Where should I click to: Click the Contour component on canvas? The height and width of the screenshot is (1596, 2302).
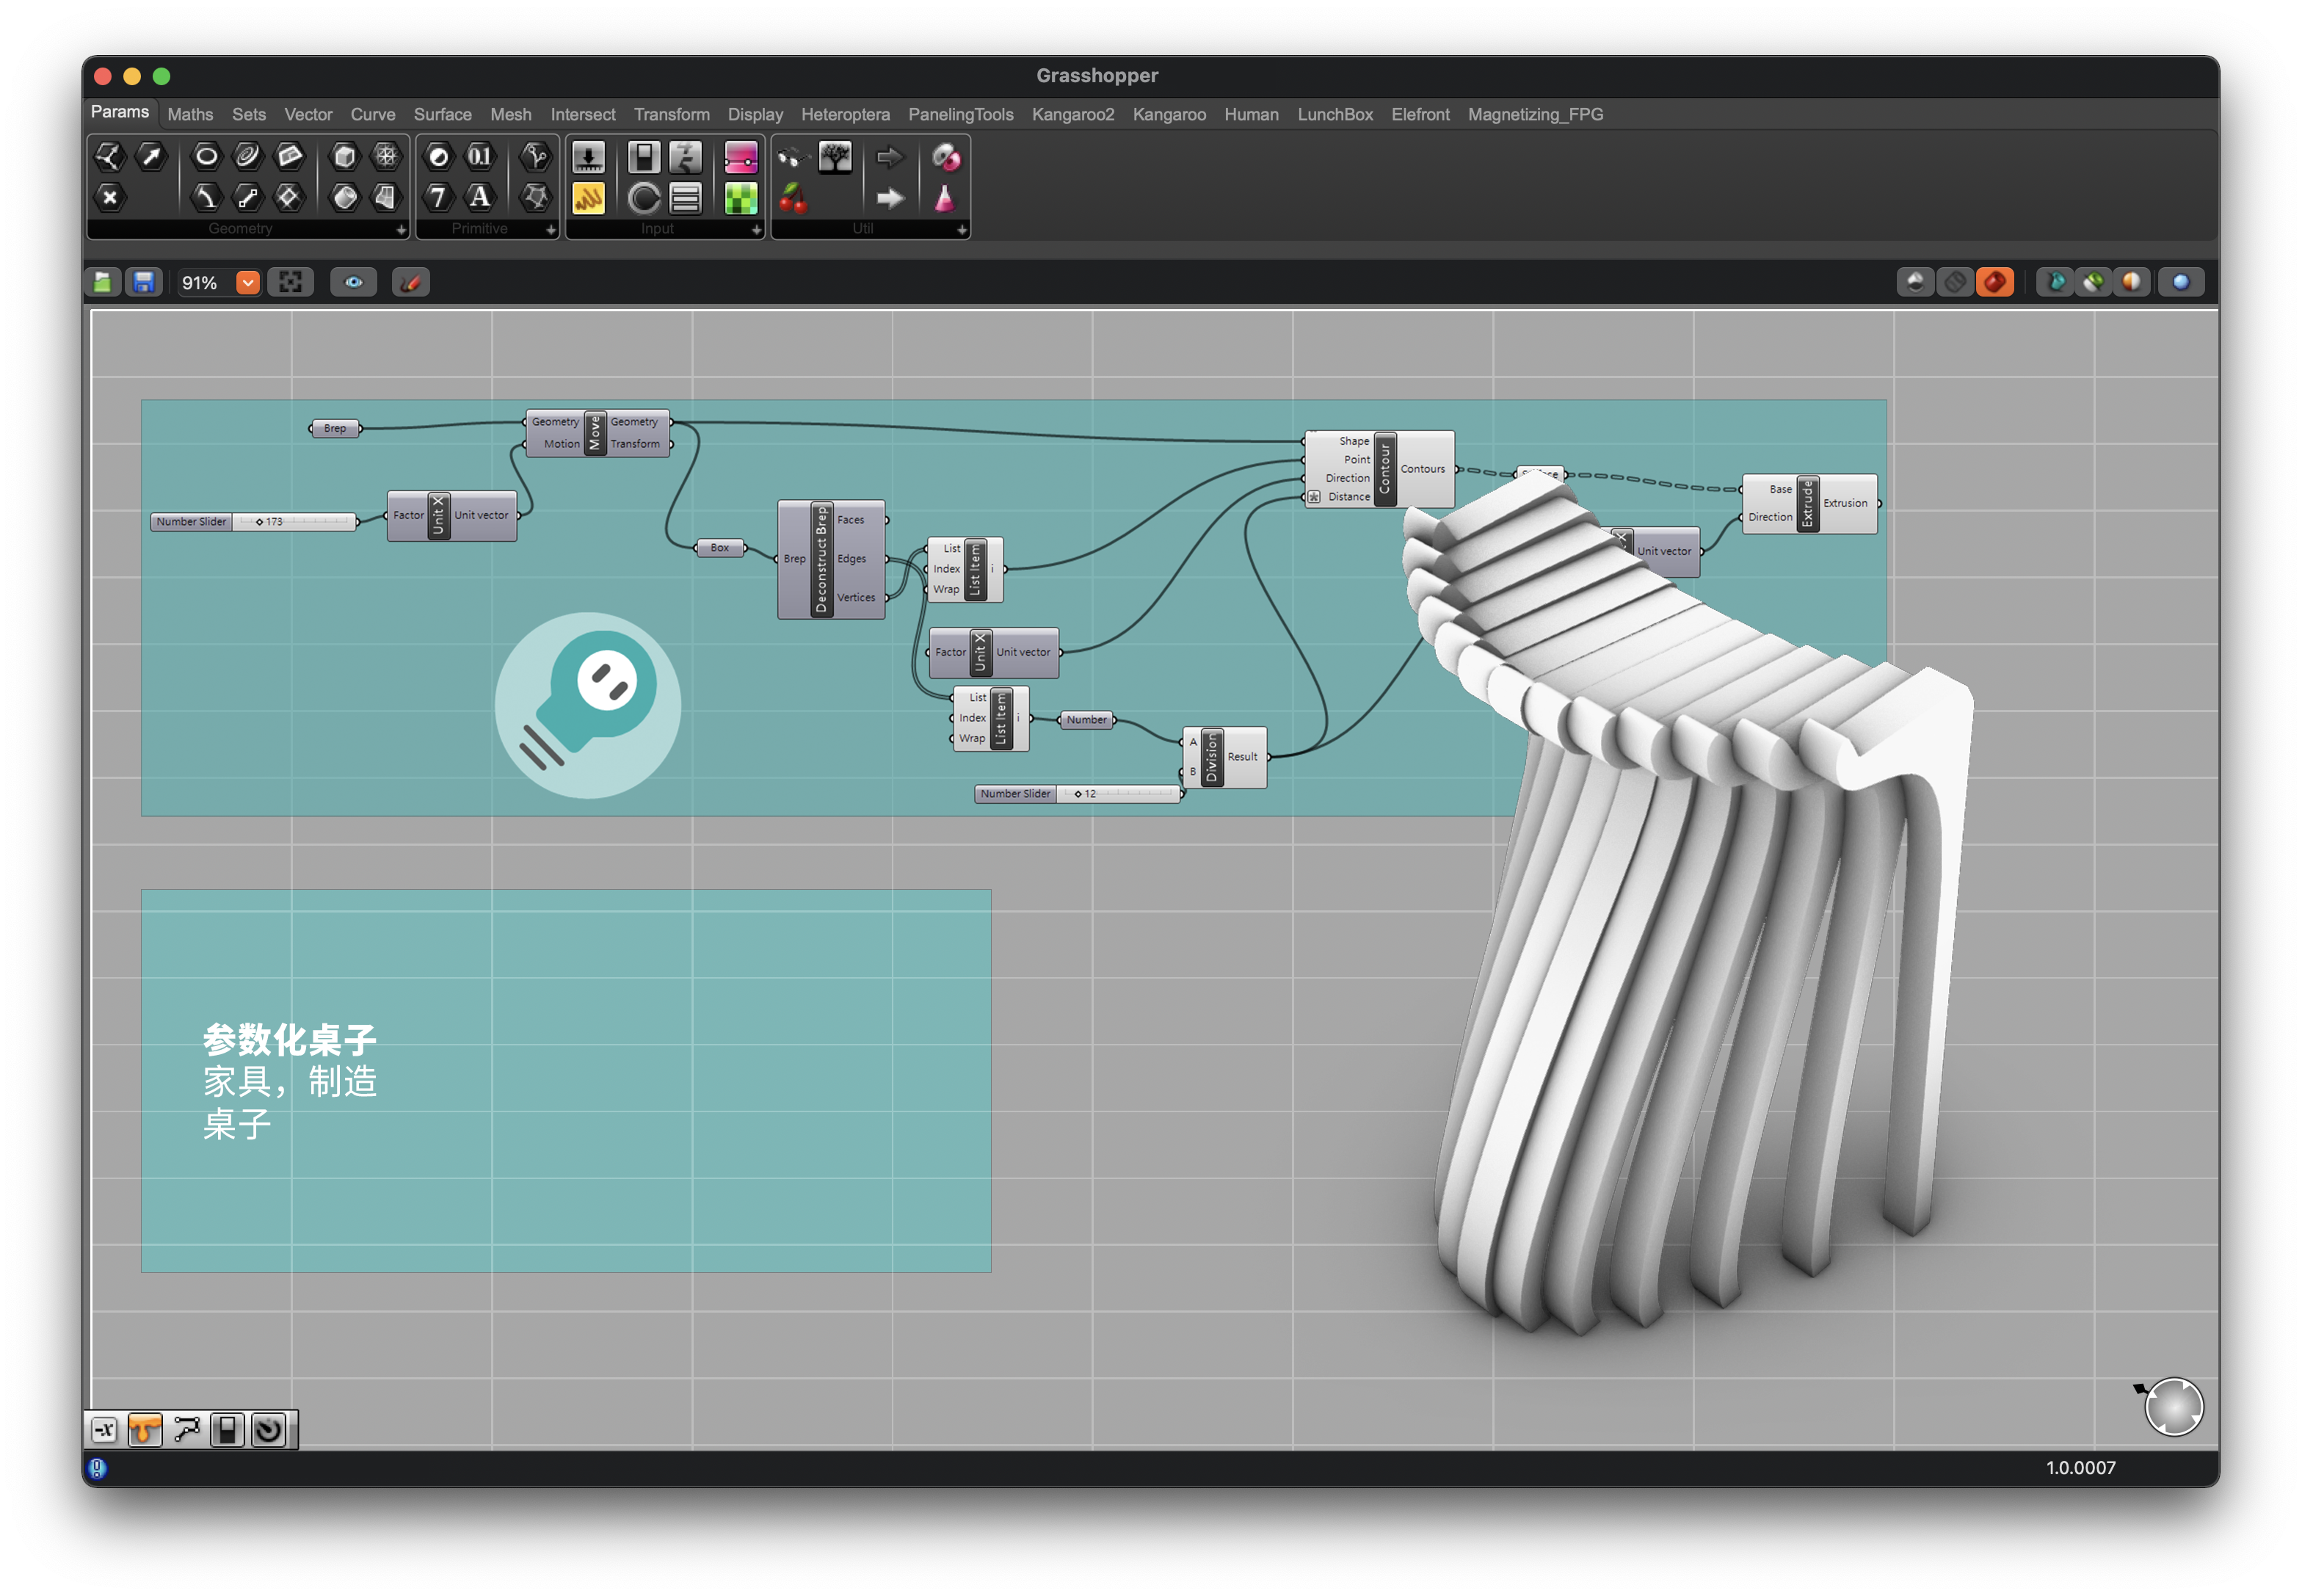[1384, 469]
